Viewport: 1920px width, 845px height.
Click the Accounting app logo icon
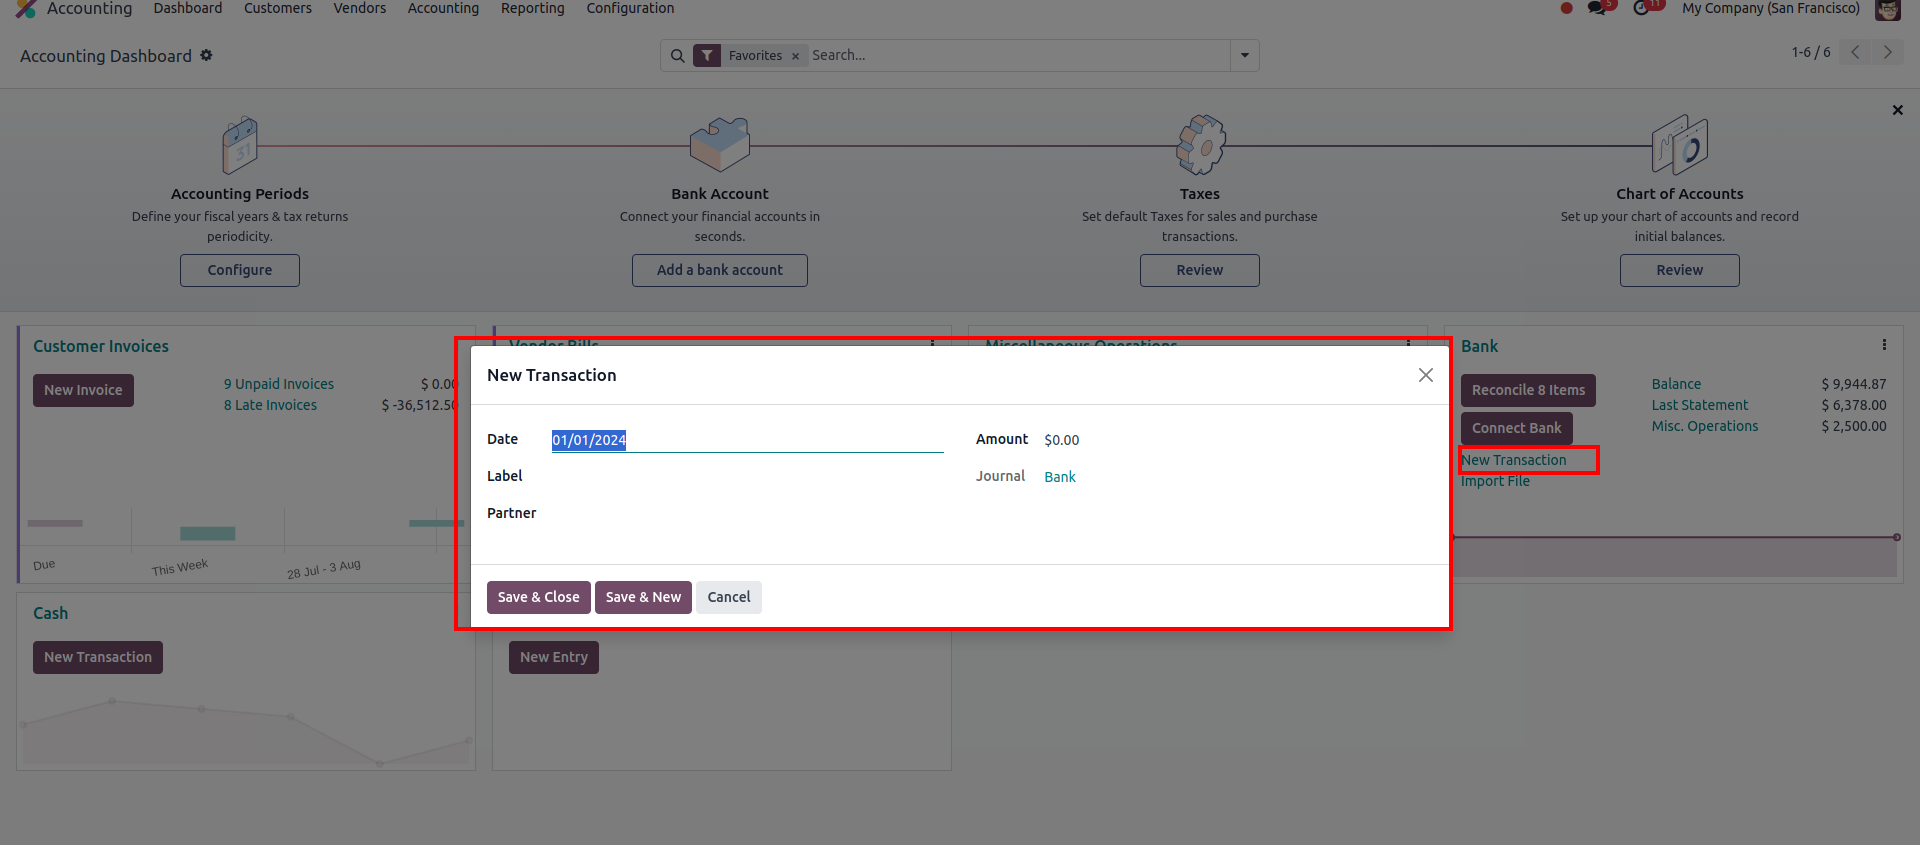pos(26,9)
